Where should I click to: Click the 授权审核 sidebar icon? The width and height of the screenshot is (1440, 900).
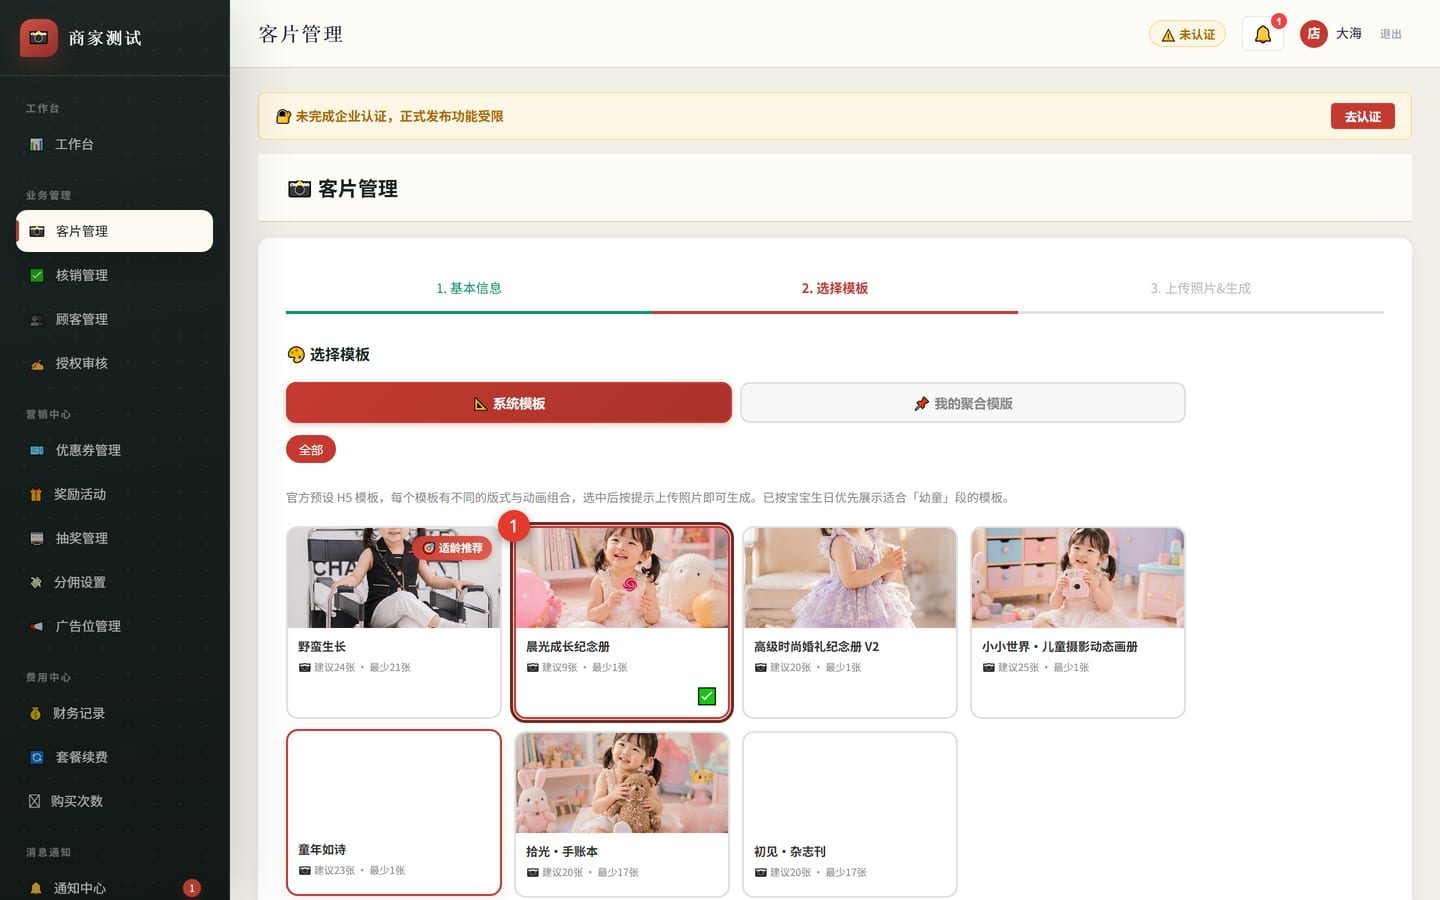(x=37, y=363)
